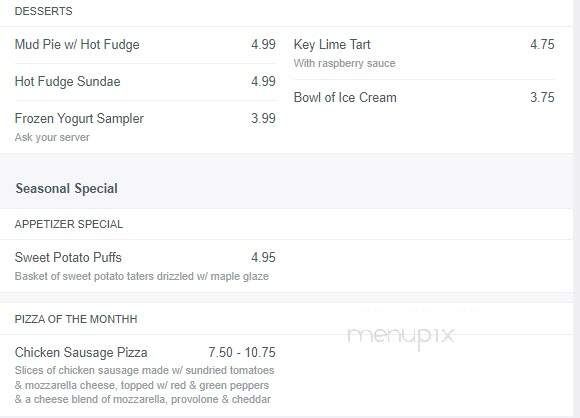The image size is (580, 418).
Task: Click the 'With raspberry sauce' description
Action: (x=344, y=63)
